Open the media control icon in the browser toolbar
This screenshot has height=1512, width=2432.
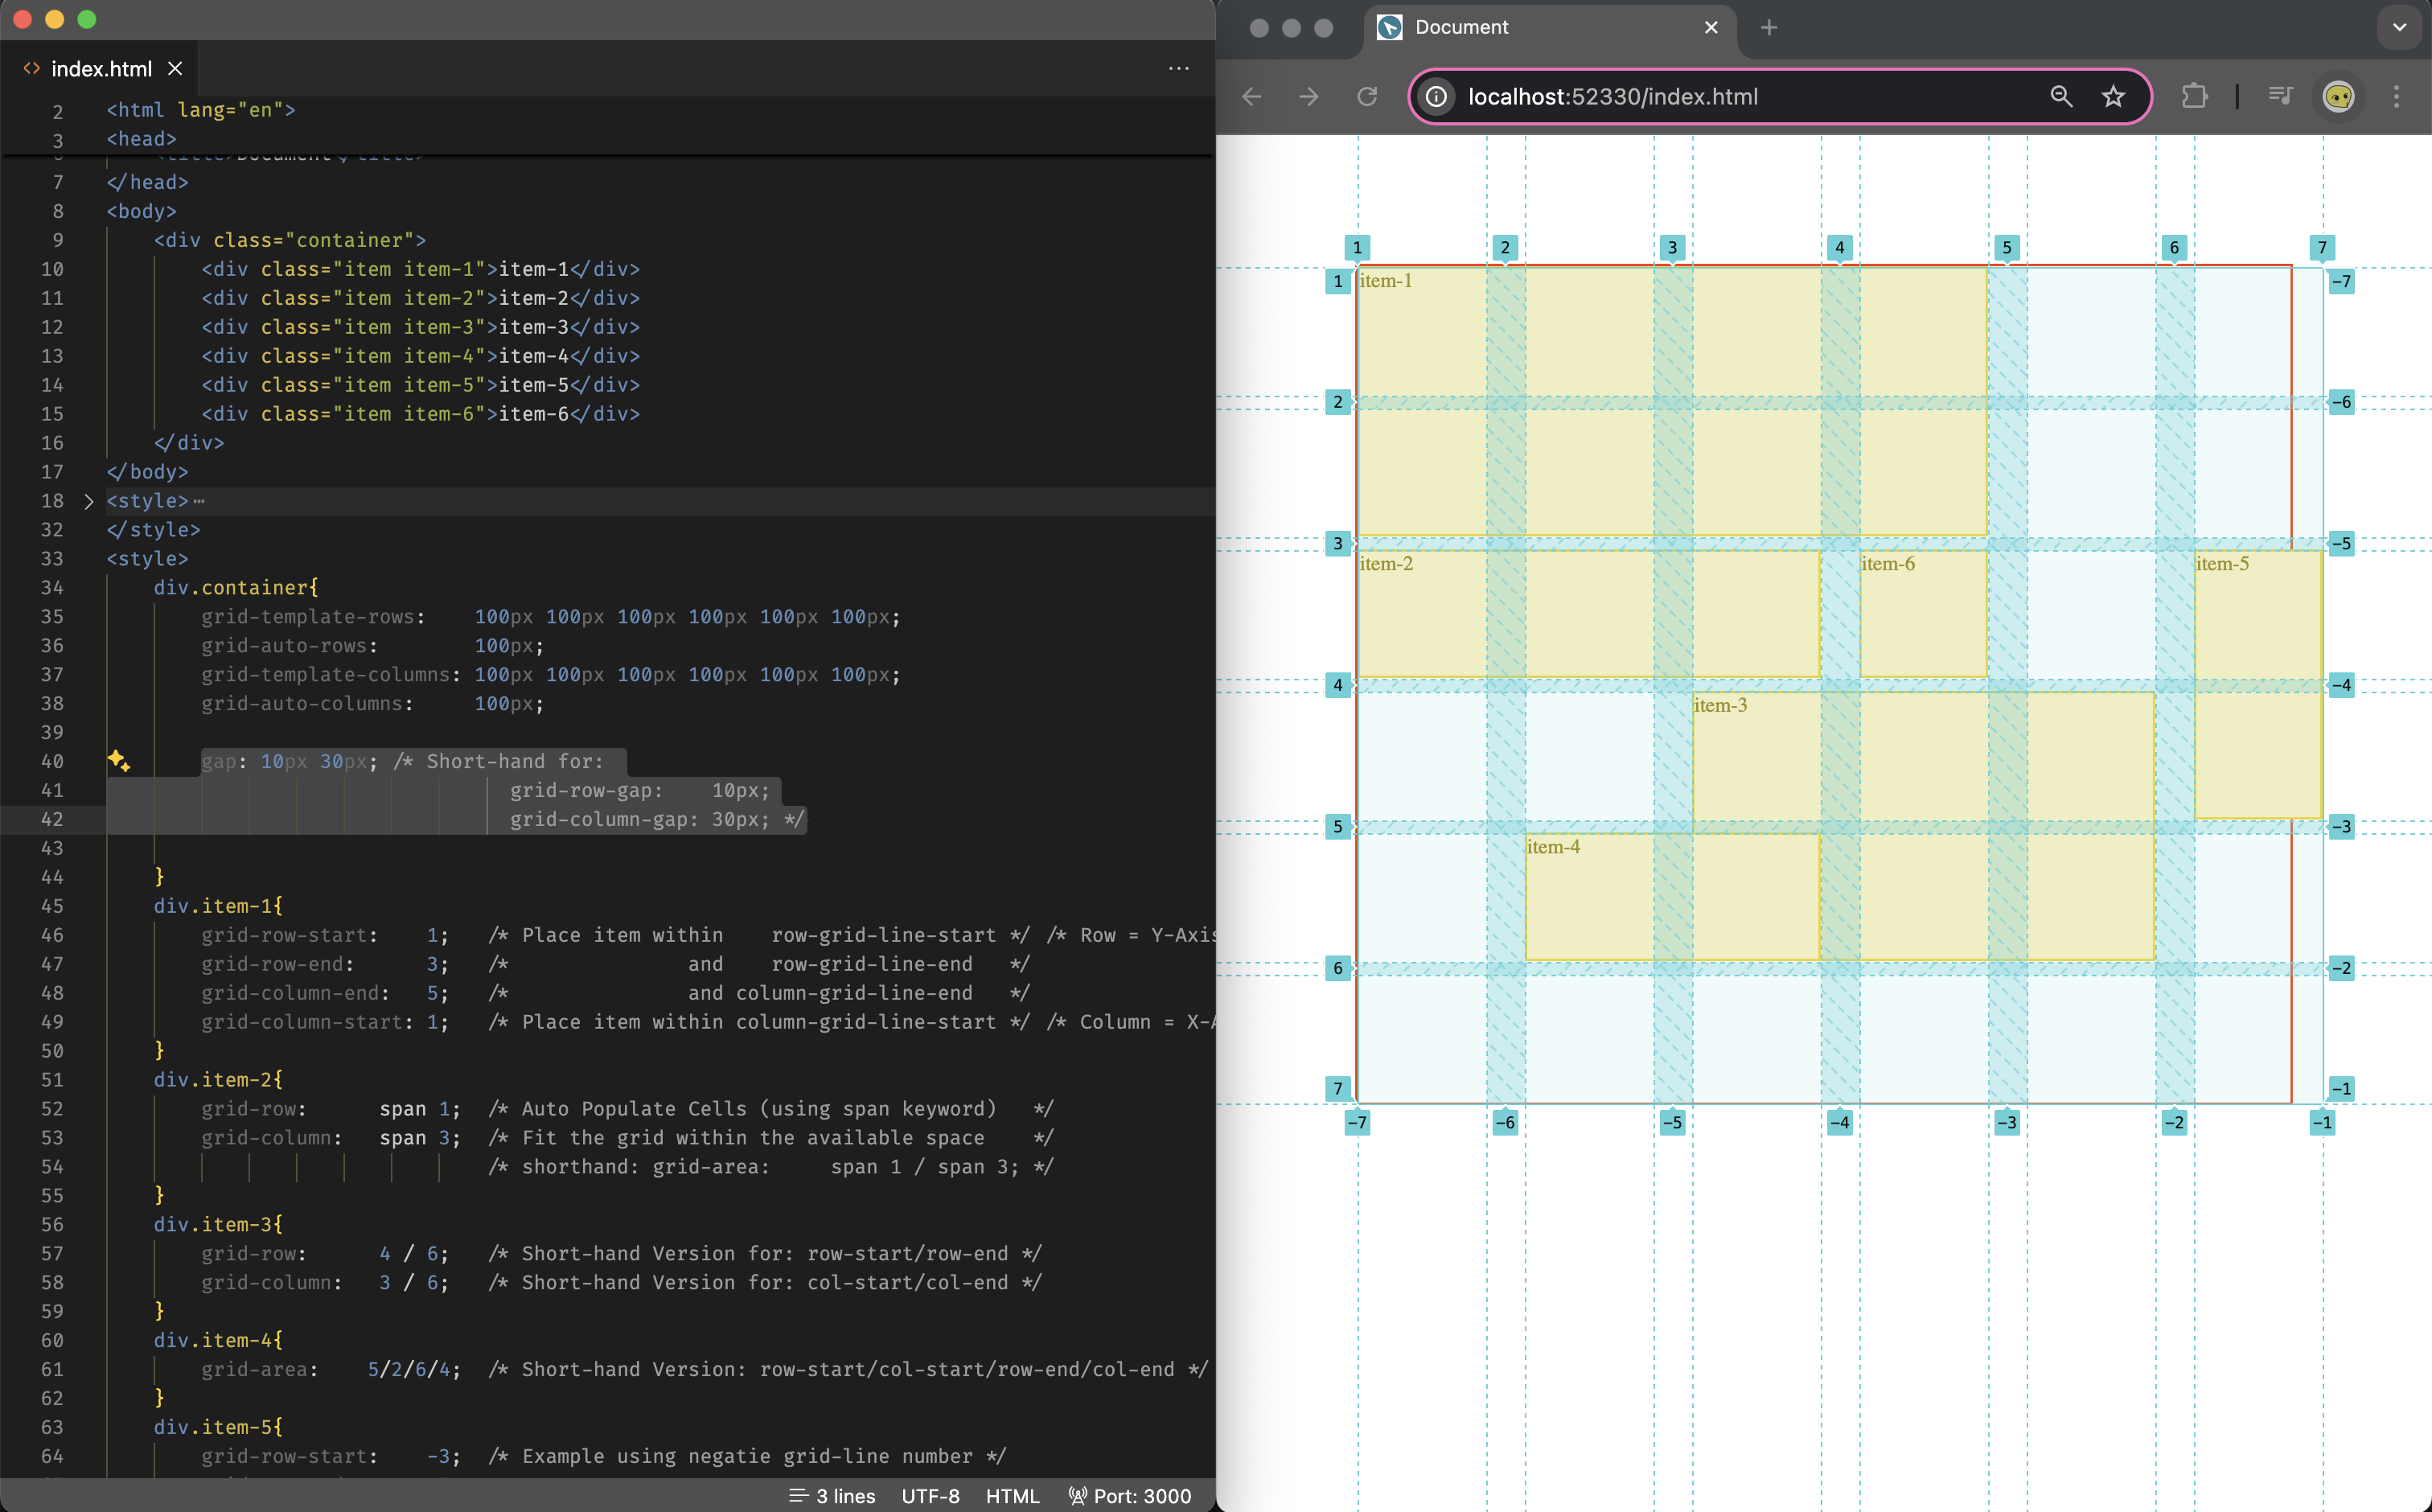click(x=2281, y=97)
